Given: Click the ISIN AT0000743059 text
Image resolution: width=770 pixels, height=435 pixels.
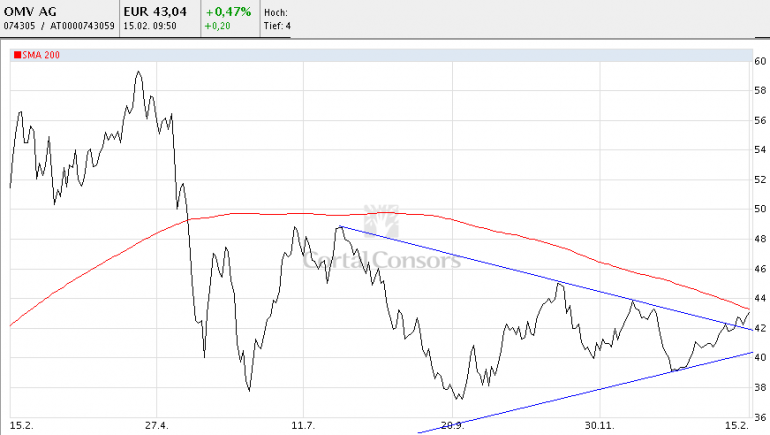Looking at the screenshot, I should [x=82, y=26].
